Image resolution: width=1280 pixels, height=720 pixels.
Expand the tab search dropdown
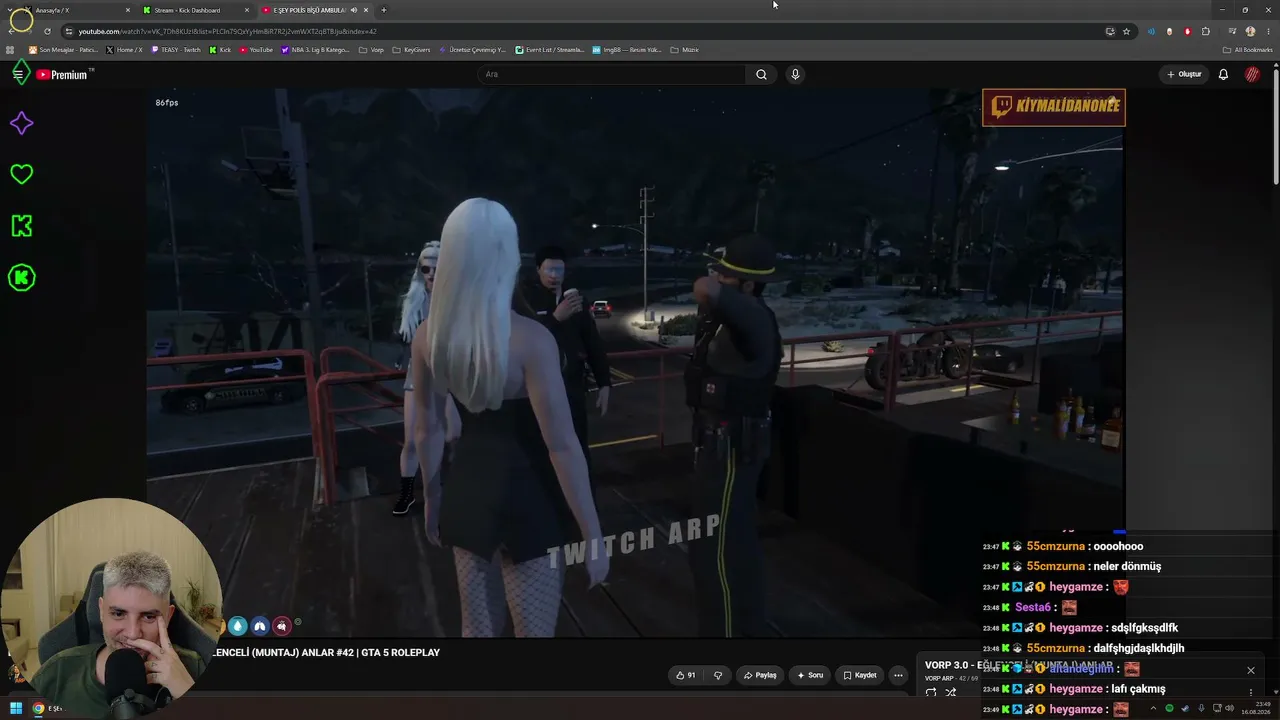pos(10,10)
